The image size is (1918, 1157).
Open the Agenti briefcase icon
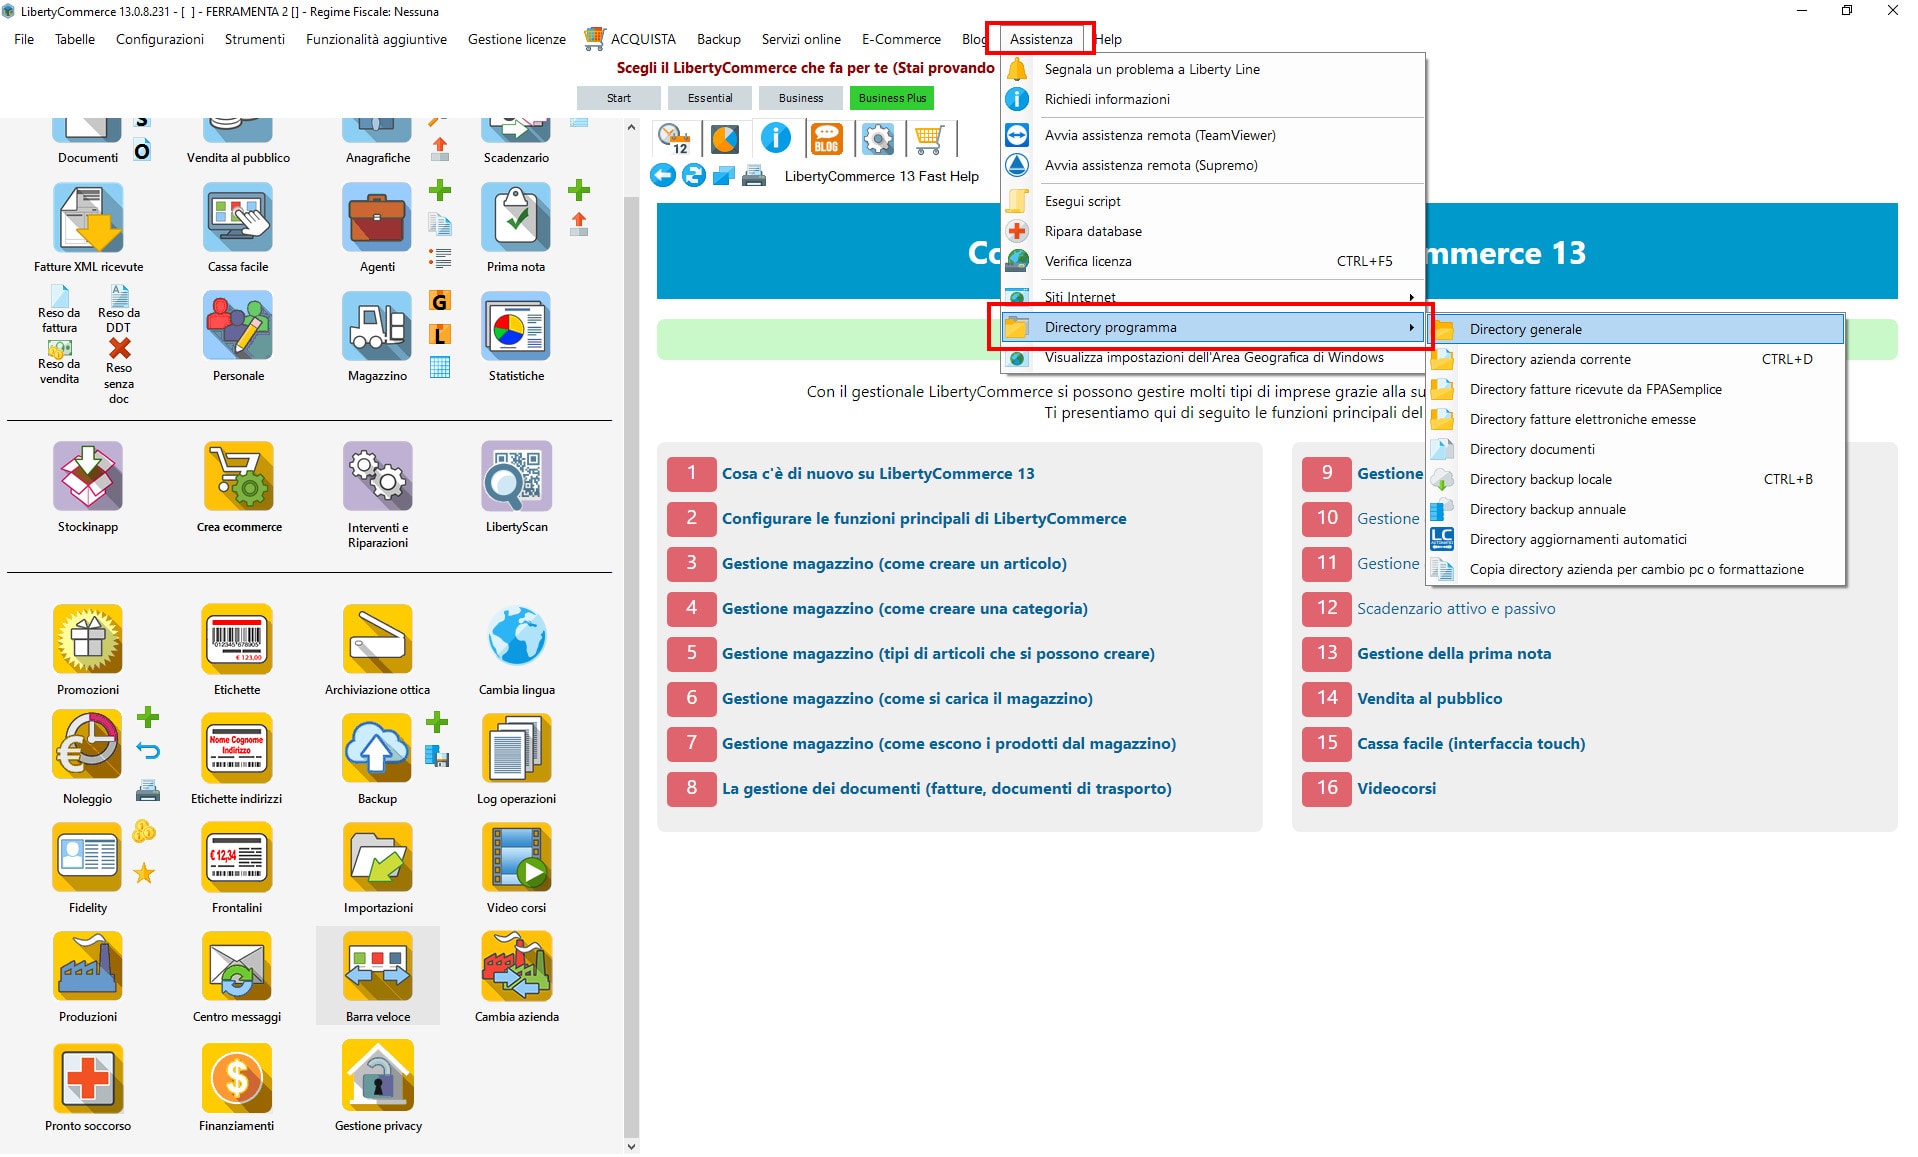click(x=377, y=218)
